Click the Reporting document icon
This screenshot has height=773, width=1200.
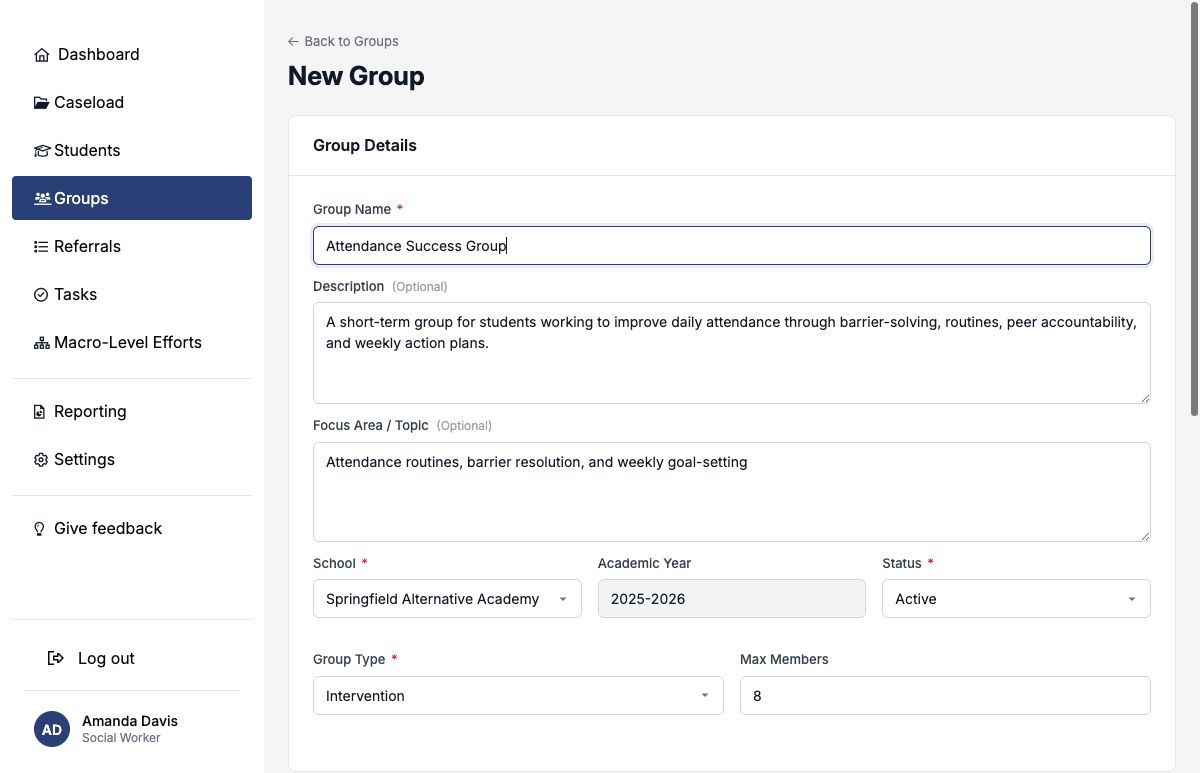pos(40,412)
